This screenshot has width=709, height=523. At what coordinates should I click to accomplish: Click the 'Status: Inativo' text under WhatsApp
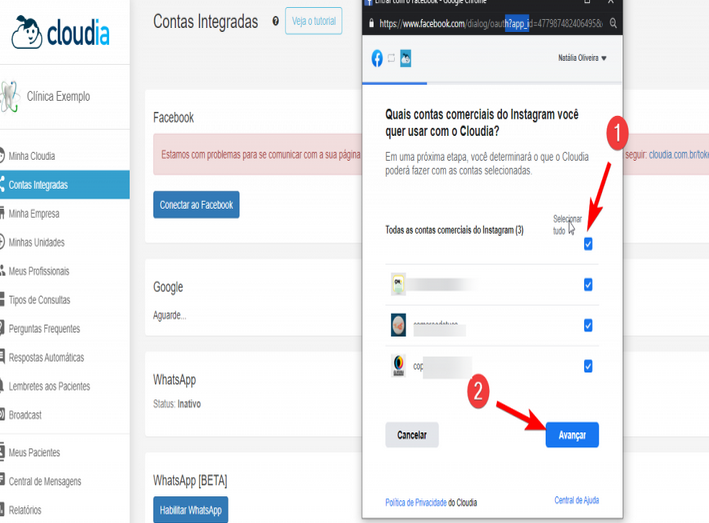click(x=177, y=404)
